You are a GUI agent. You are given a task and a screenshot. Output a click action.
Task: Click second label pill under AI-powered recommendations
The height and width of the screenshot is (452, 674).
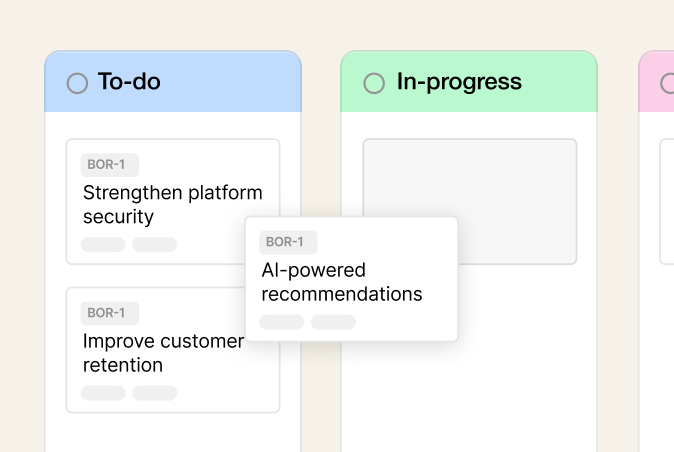pos(333,322)
